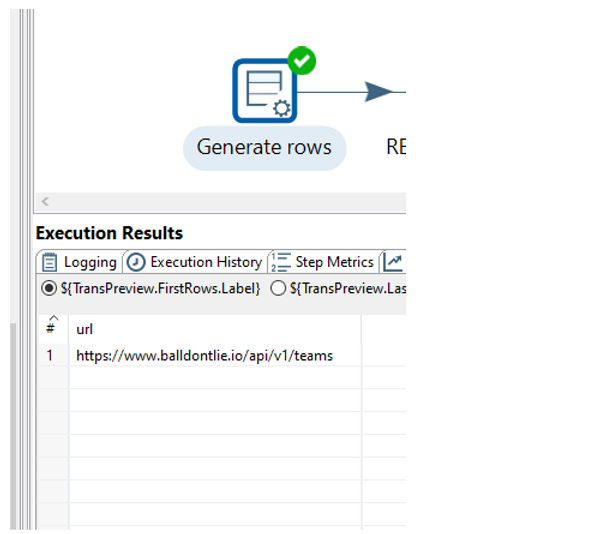The width and height of the screenshot is (594, 534).
Task: Select the balldontlie.io teams URL cell
Action: (215, 356)
